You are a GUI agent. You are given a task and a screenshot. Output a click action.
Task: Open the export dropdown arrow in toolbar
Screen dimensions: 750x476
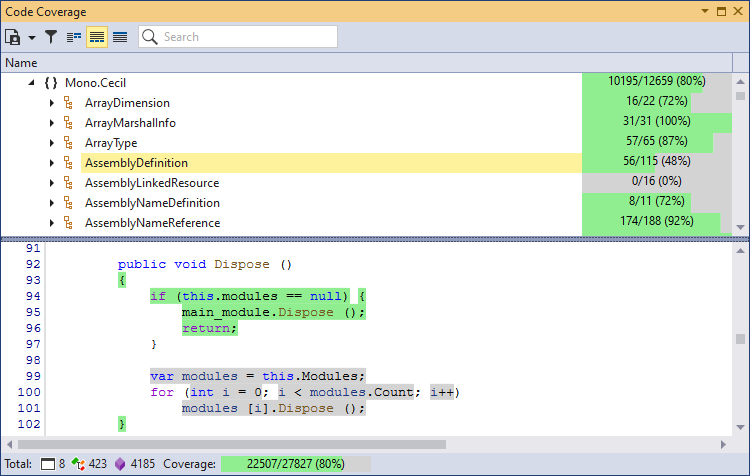31,37
